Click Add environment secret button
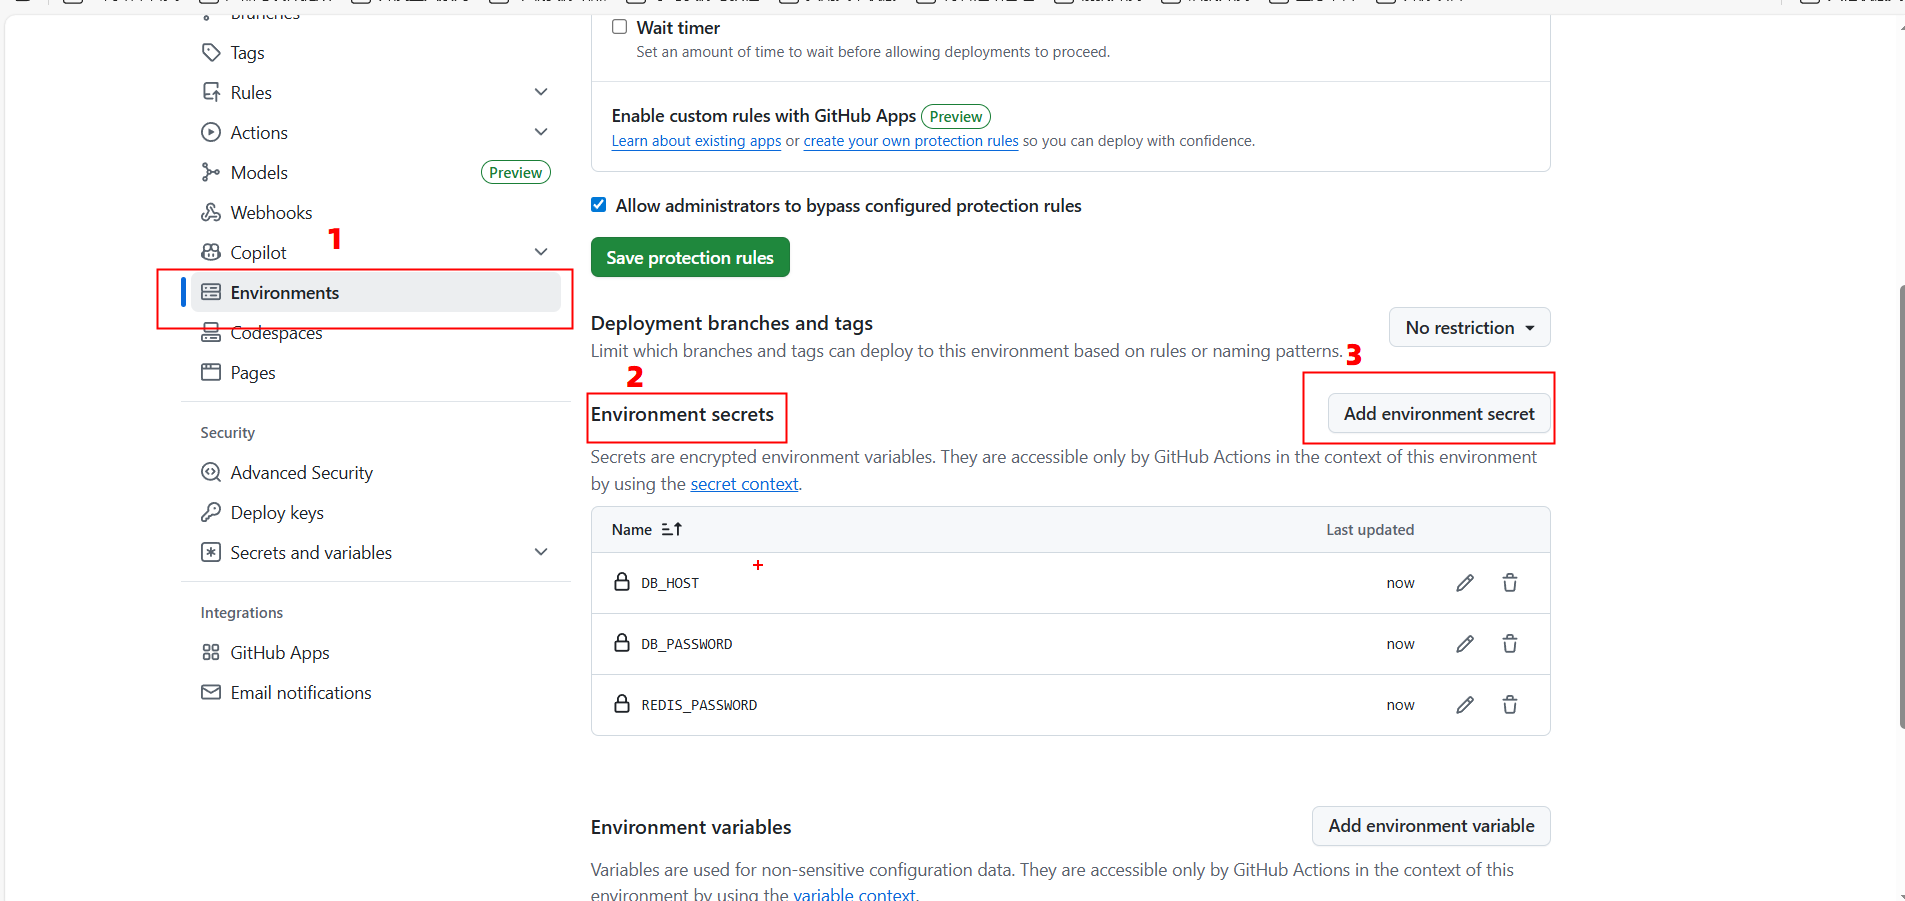The height and width of the screenshot is (901, 1905). pos(1438,414)
